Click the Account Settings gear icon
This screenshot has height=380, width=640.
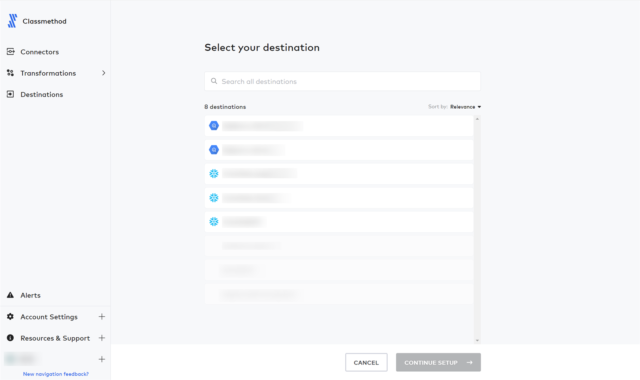click(11, 316)
